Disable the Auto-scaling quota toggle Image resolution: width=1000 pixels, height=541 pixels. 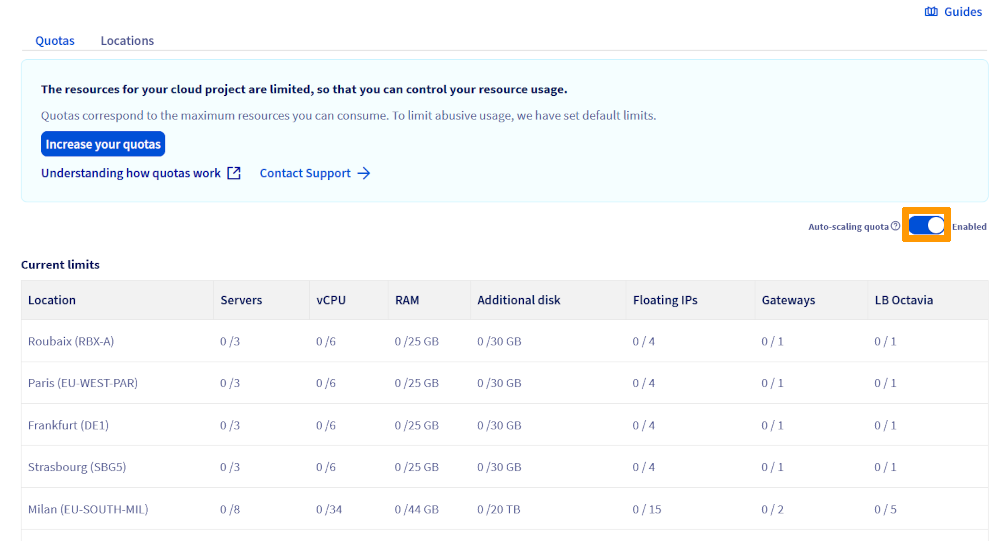[927, 226]
